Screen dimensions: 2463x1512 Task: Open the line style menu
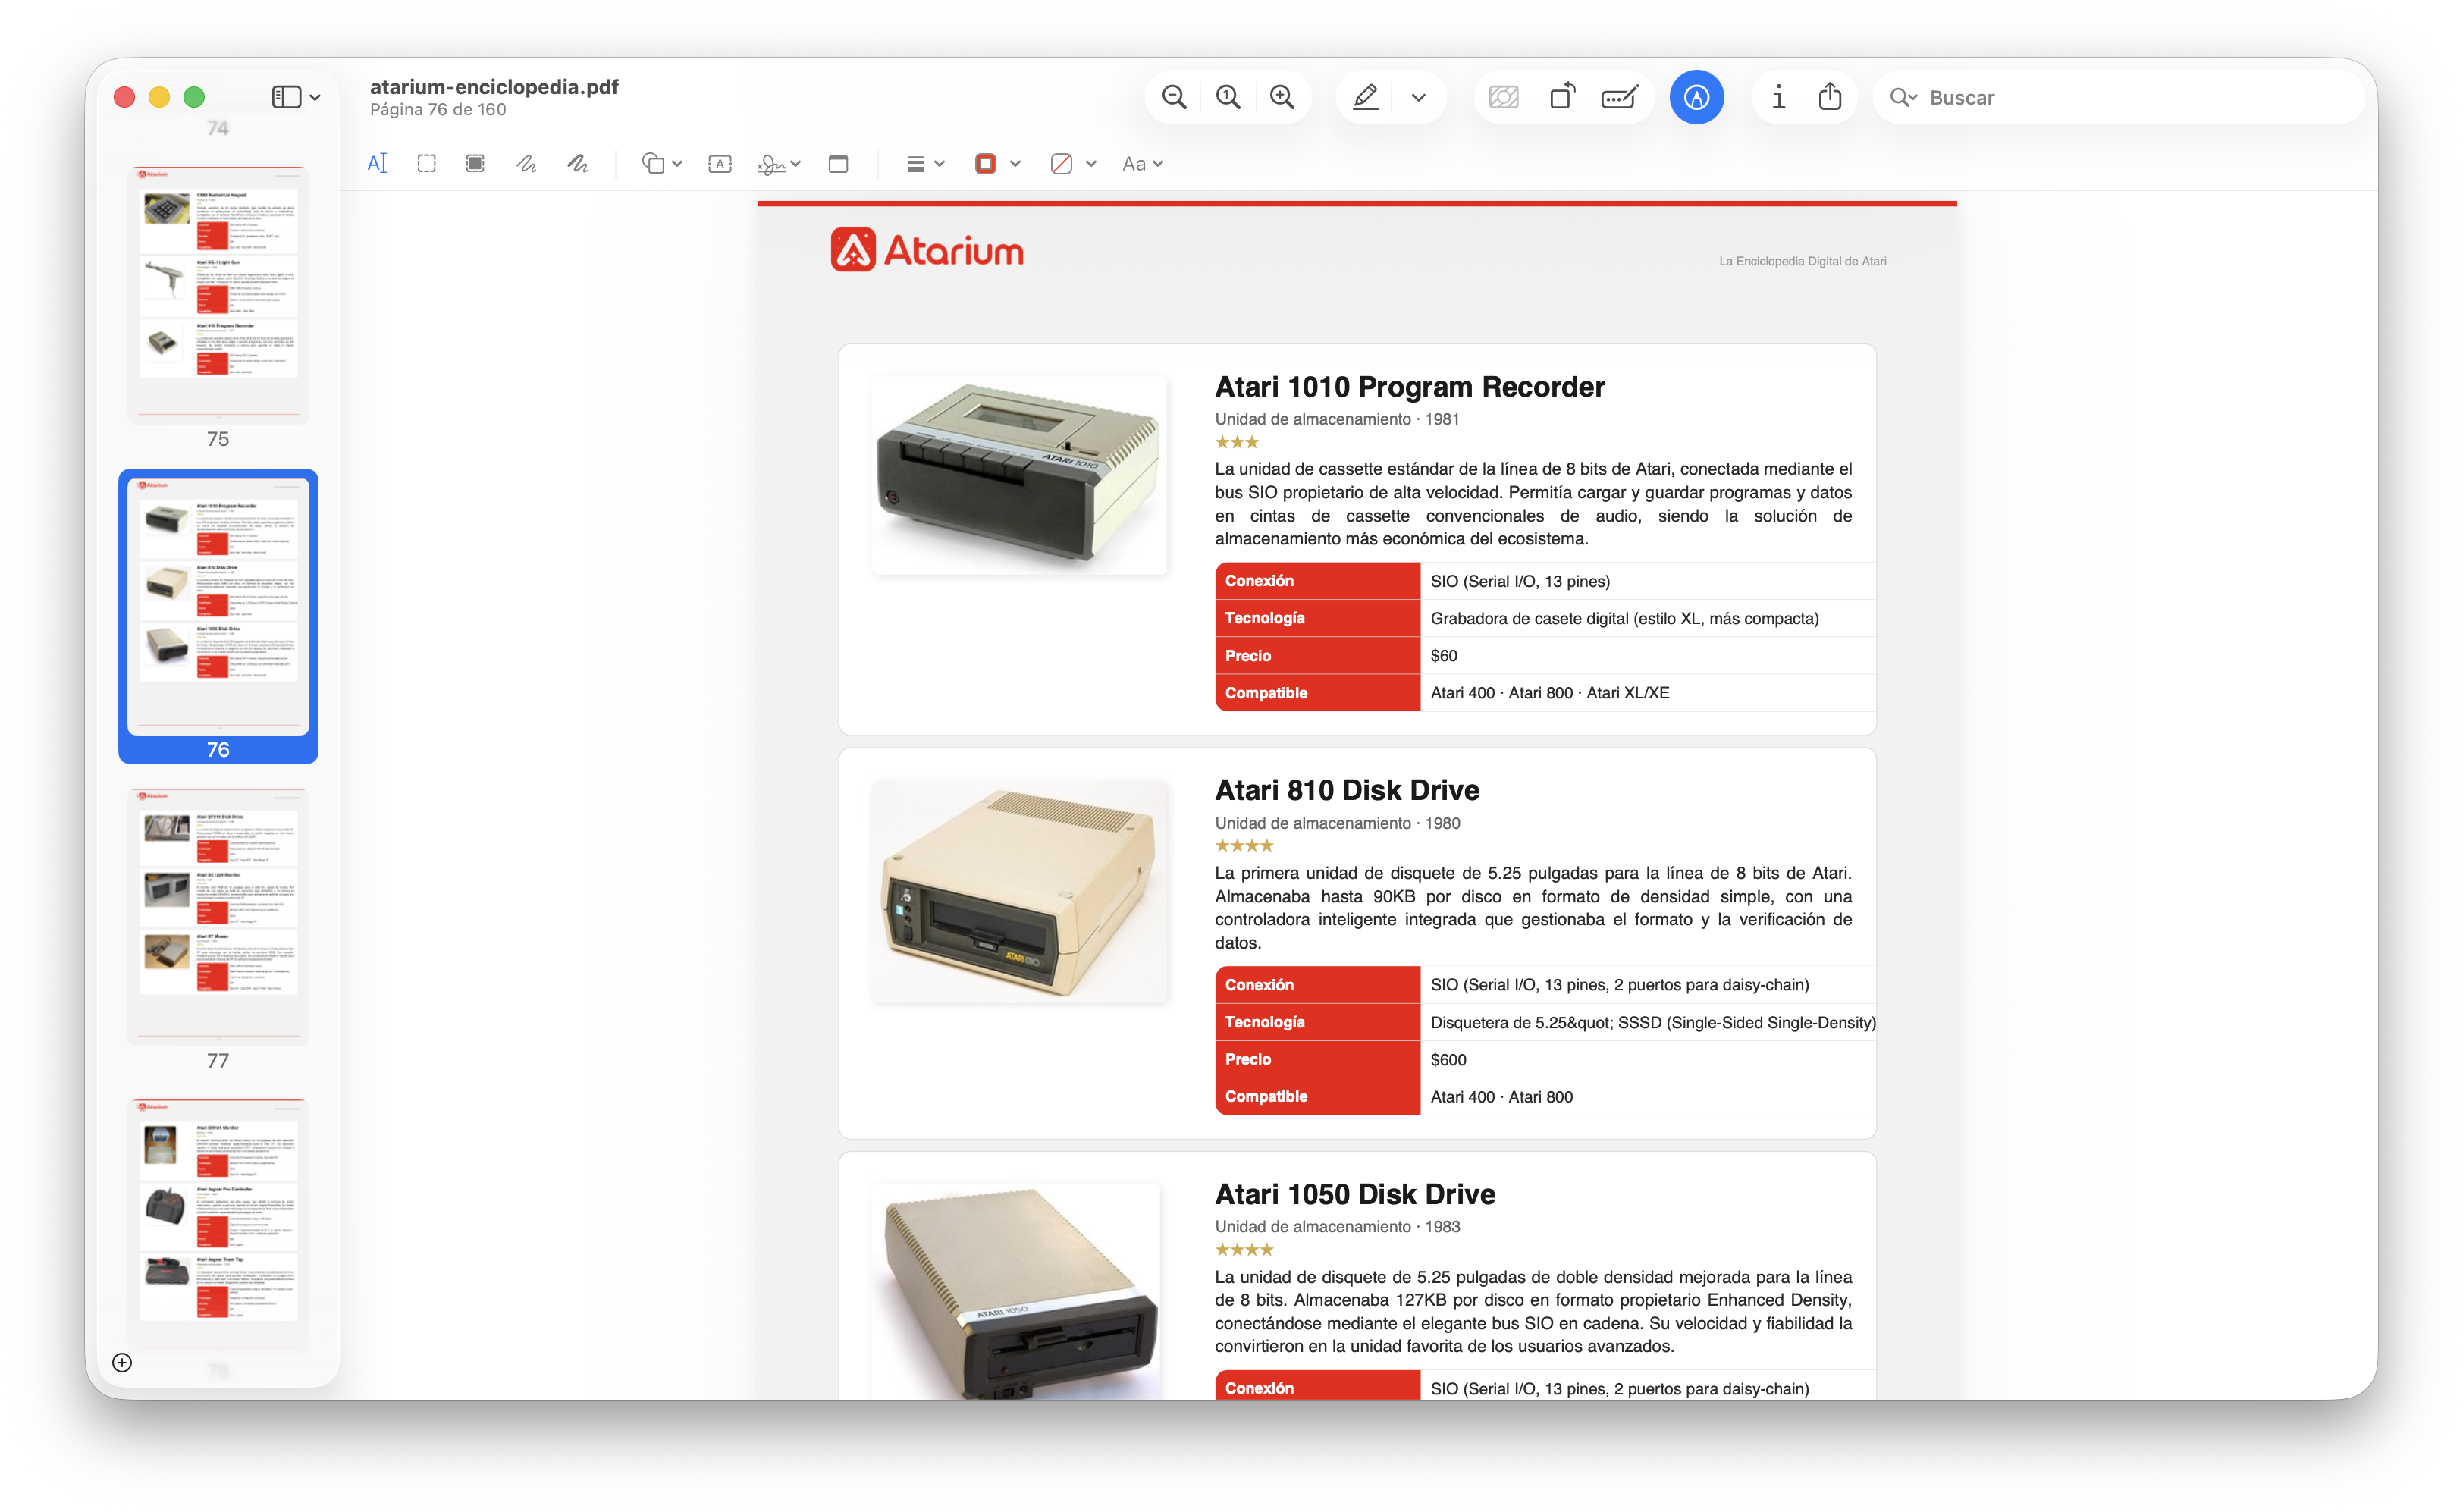click(924, 163)
